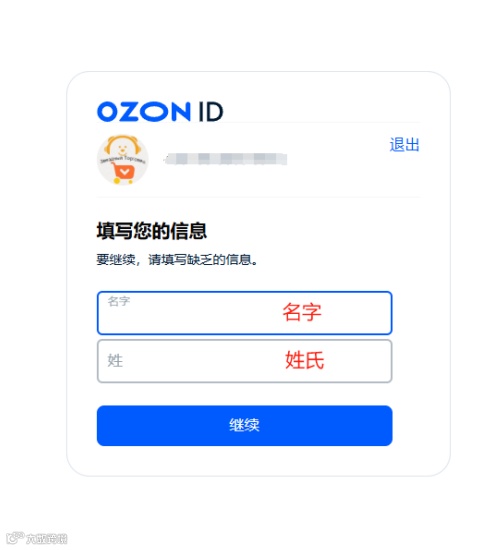Click the watermark camera icon at bottom-left
This screenshot has height=550, width=501.
15,537
